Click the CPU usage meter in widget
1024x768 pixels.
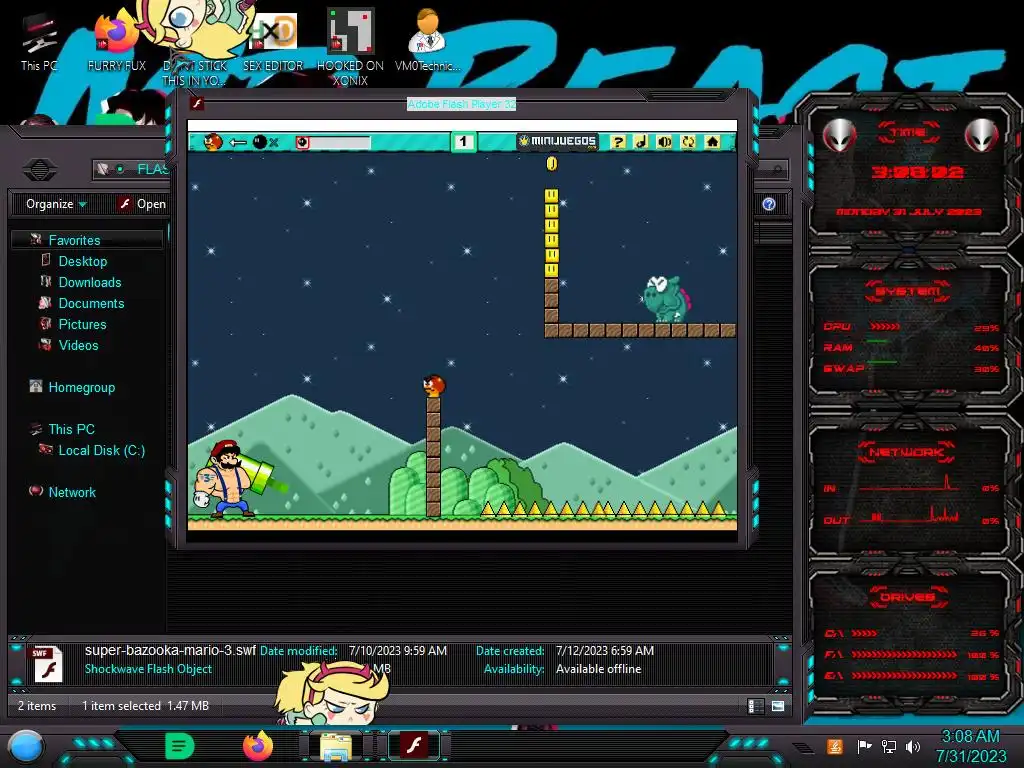(886, 326)
